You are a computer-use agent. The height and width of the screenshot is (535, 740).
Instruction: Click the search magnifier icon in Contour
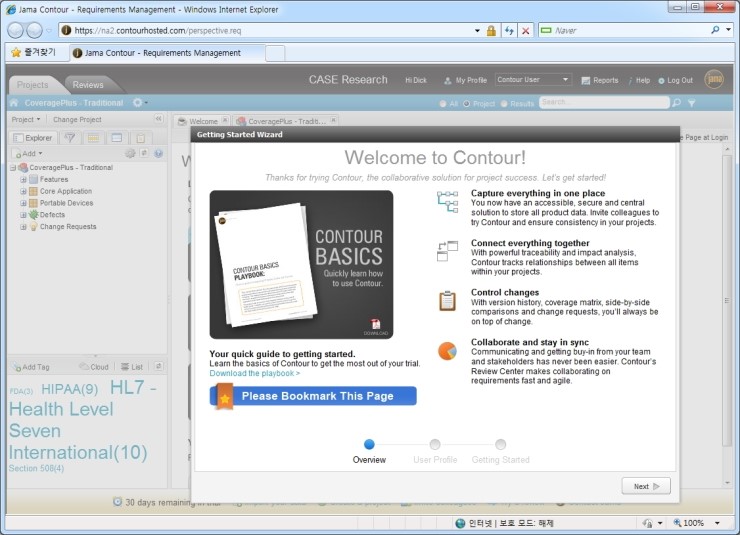678,103
